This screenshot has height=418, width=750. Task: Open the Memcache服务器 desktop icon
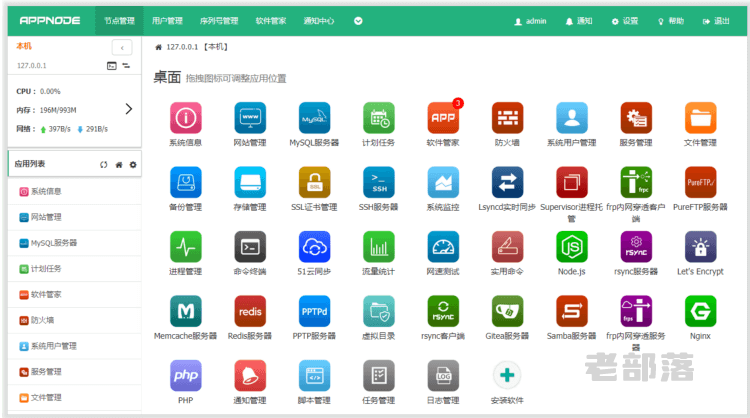pyautogui.click(x=186, y=311)
